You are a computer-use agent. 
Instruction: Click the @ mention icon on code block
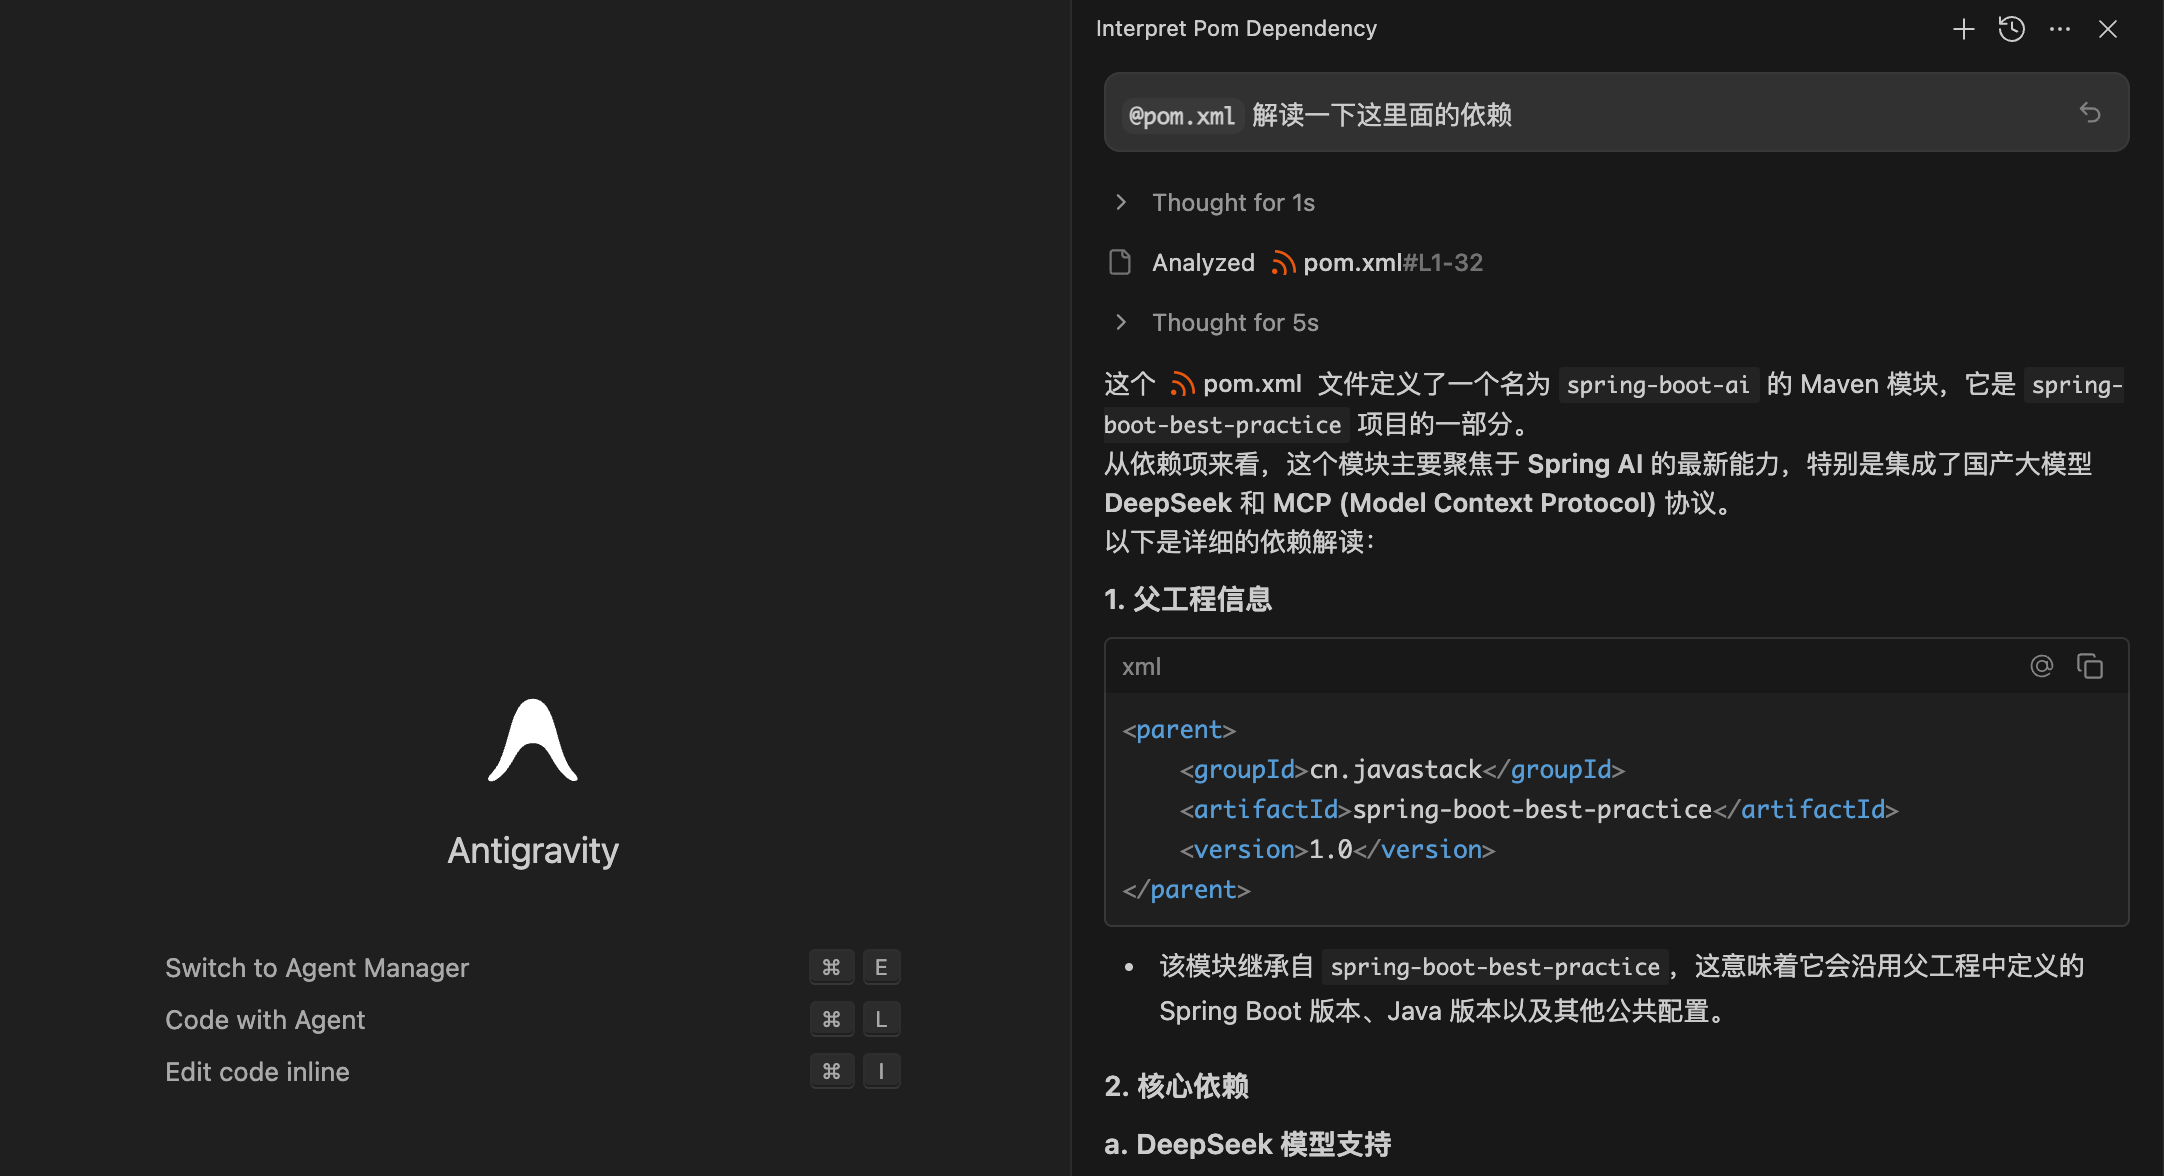2041,666
